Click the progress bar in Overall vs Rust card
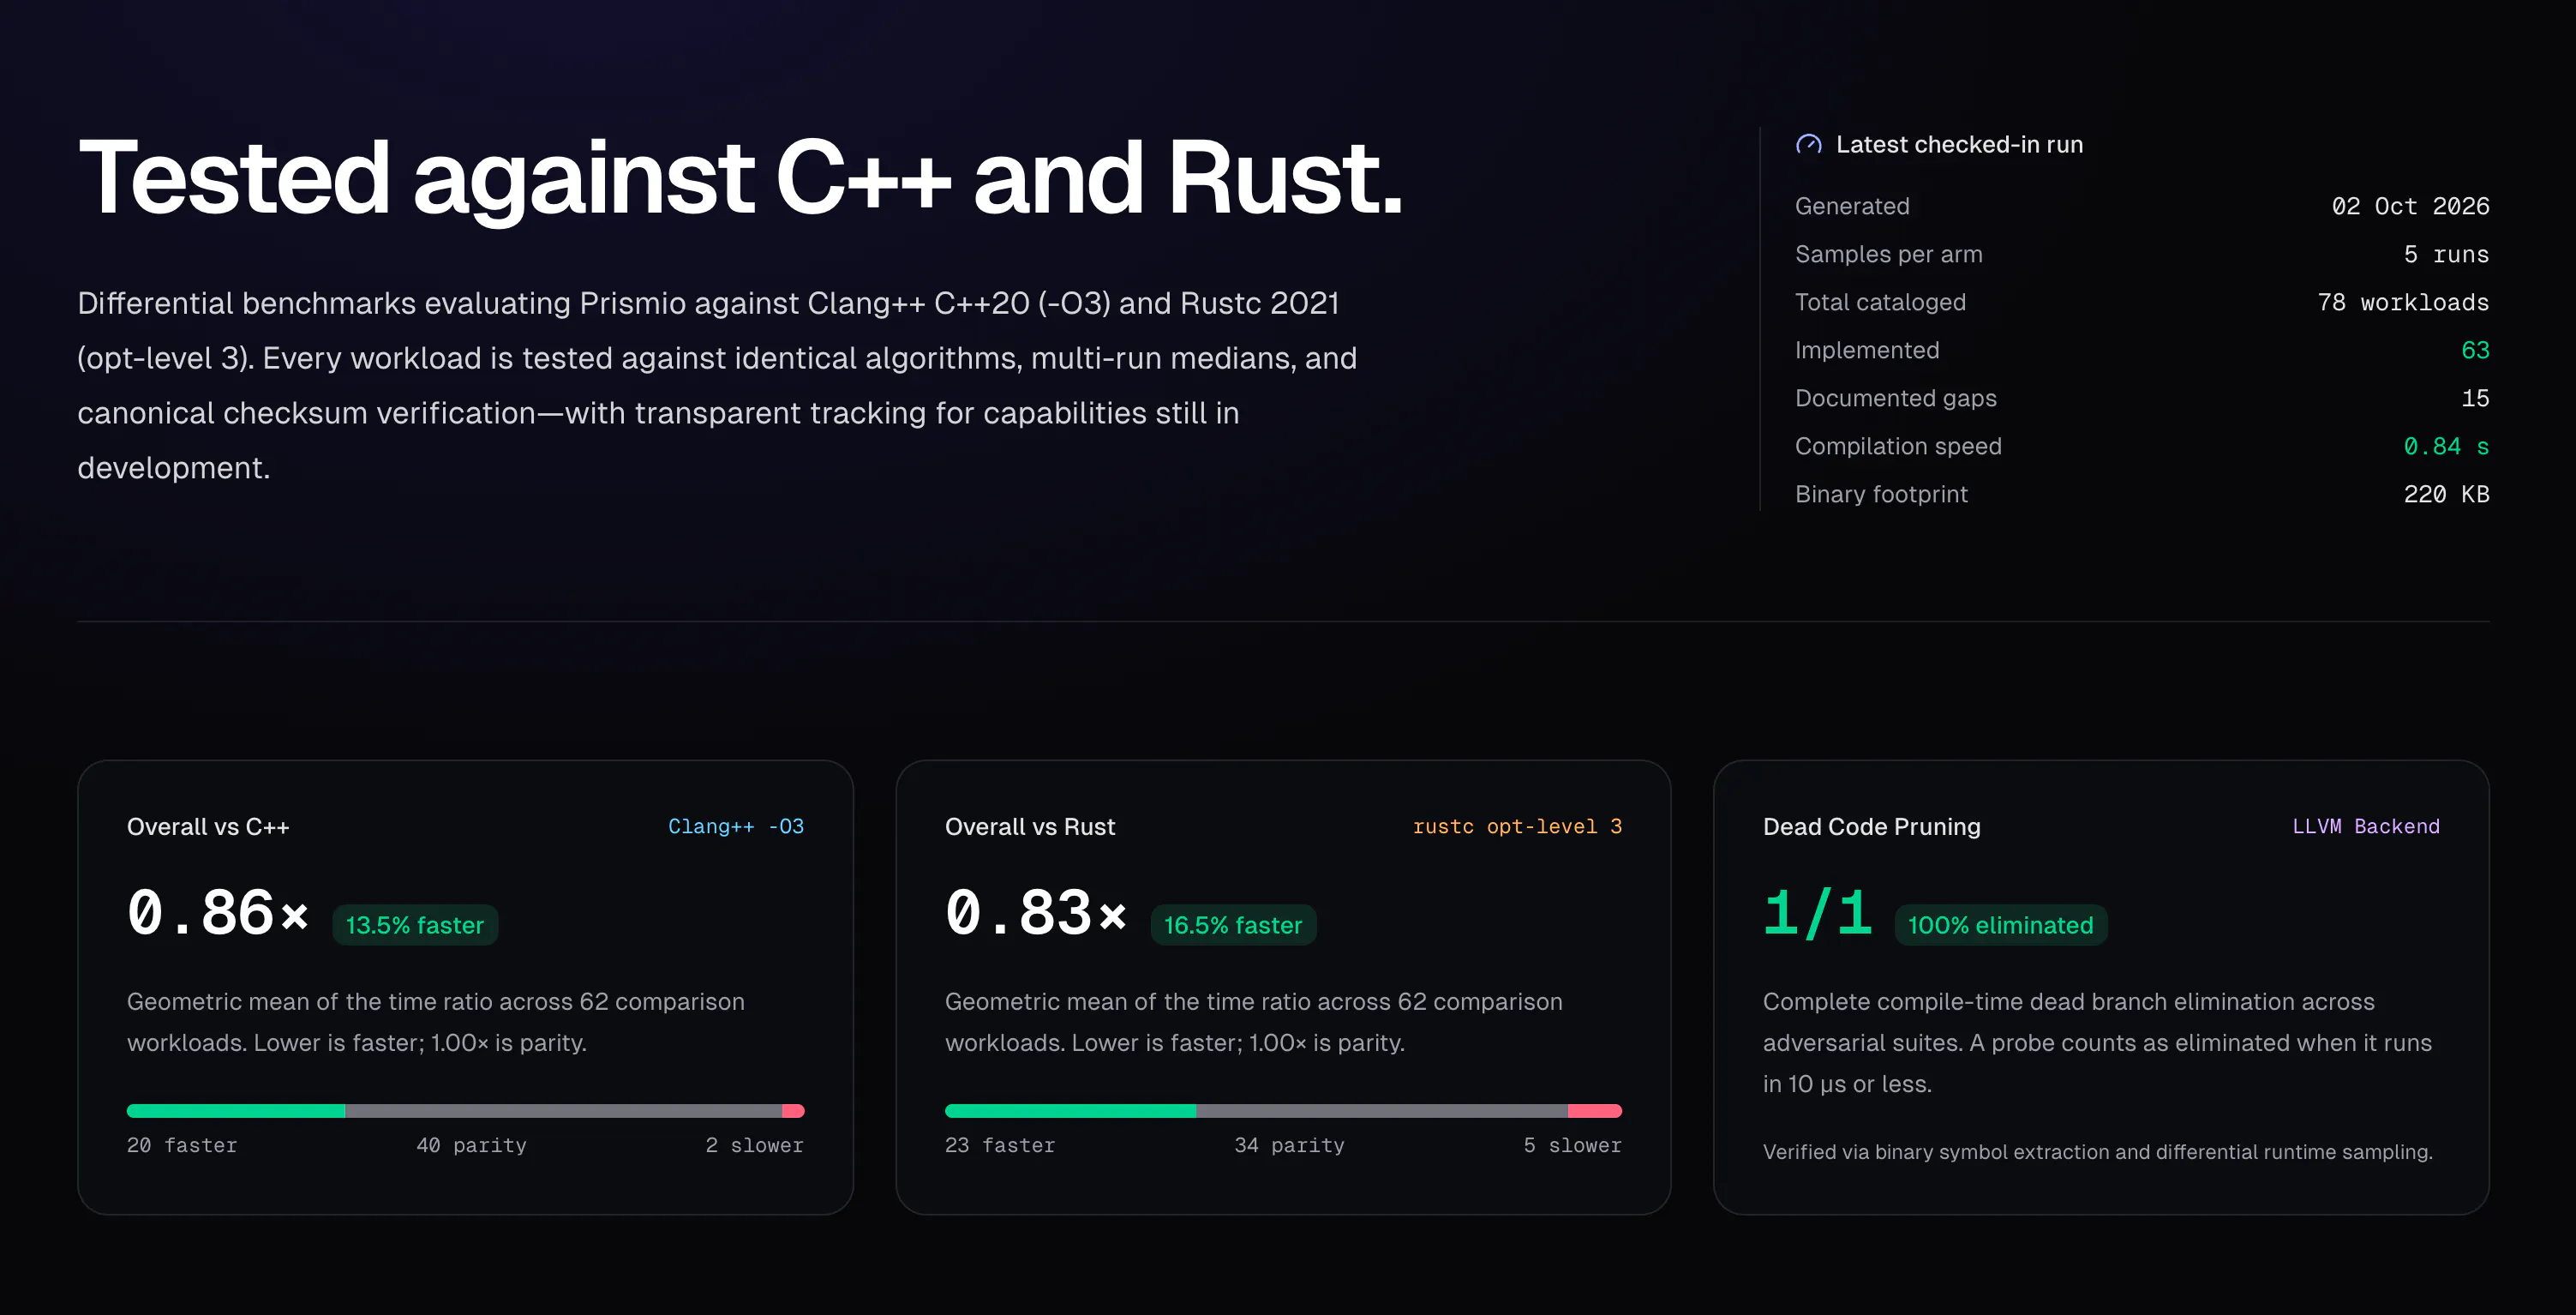Image resolution: width=2576 pixels, height=1315 pixels. click(1283, 1110)
